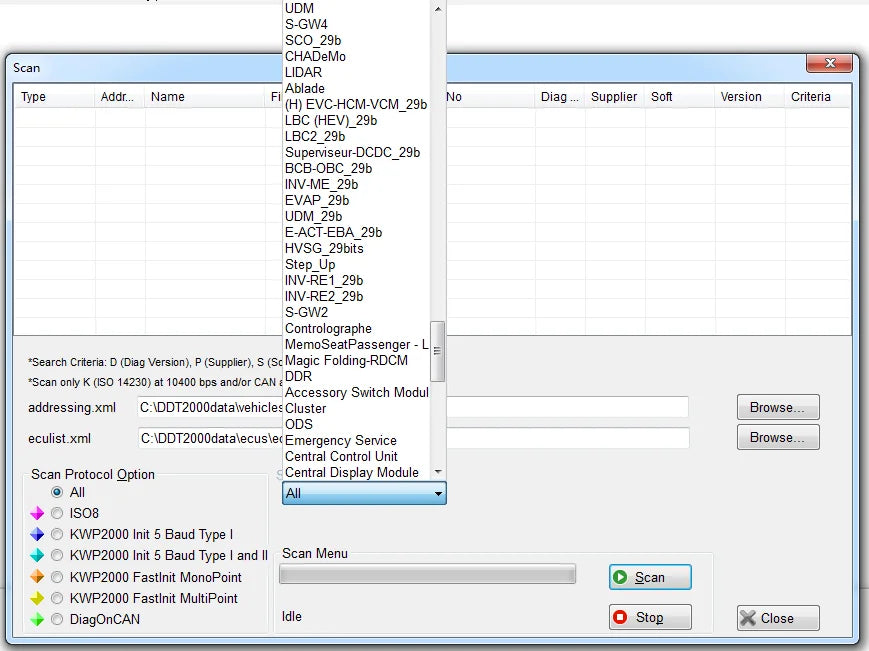
Task: Select the All scan protocol radio button
Action: (x=57, y=492)
